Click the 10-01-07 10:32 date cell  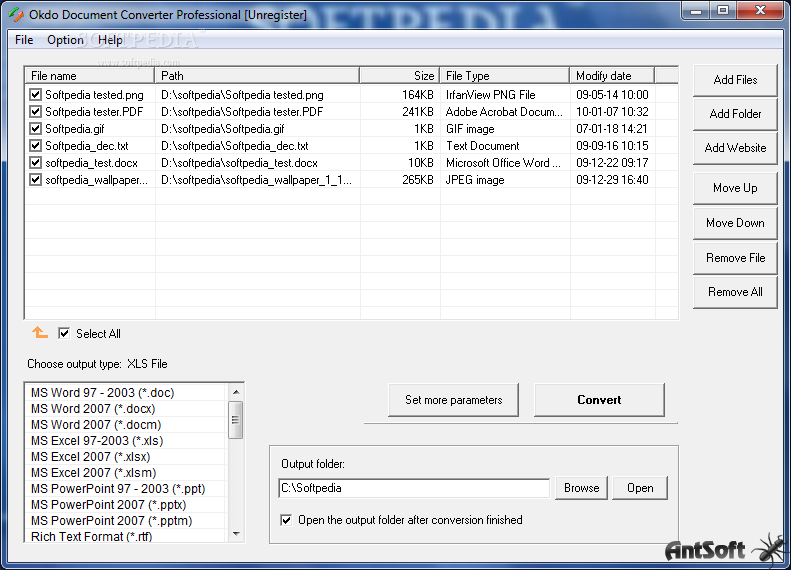(612, 112)
